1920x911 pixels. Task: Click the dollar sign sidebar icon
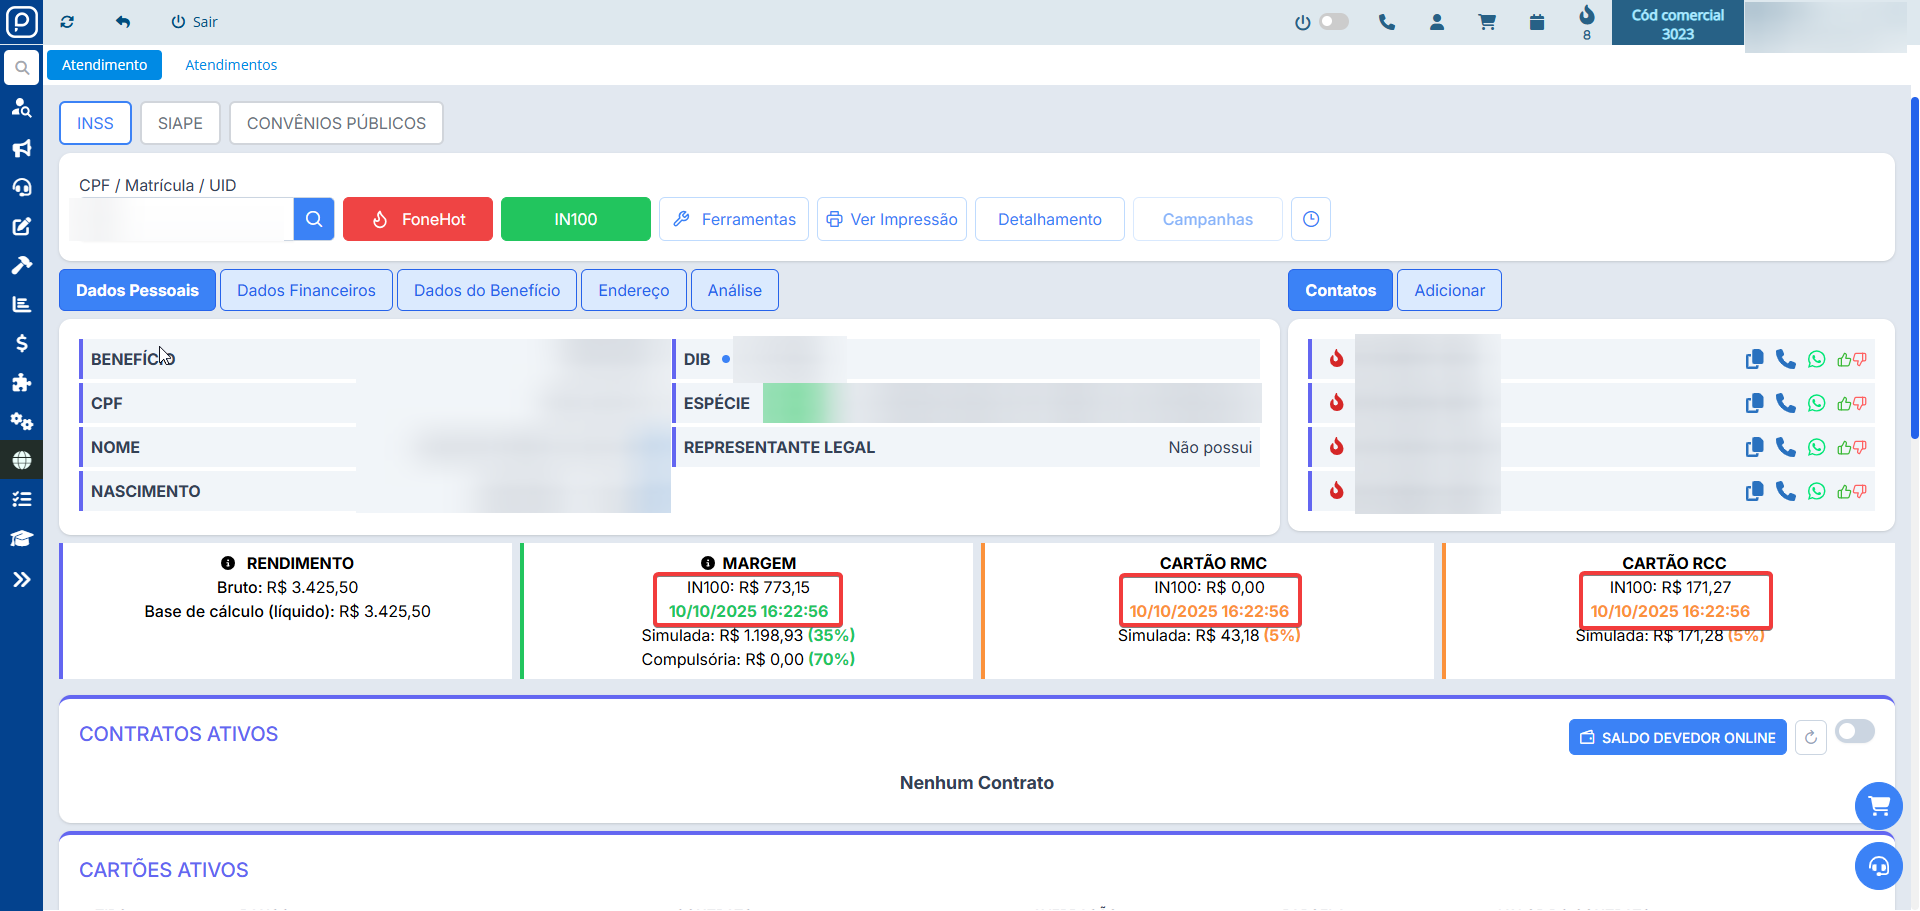tap(21, 344)
